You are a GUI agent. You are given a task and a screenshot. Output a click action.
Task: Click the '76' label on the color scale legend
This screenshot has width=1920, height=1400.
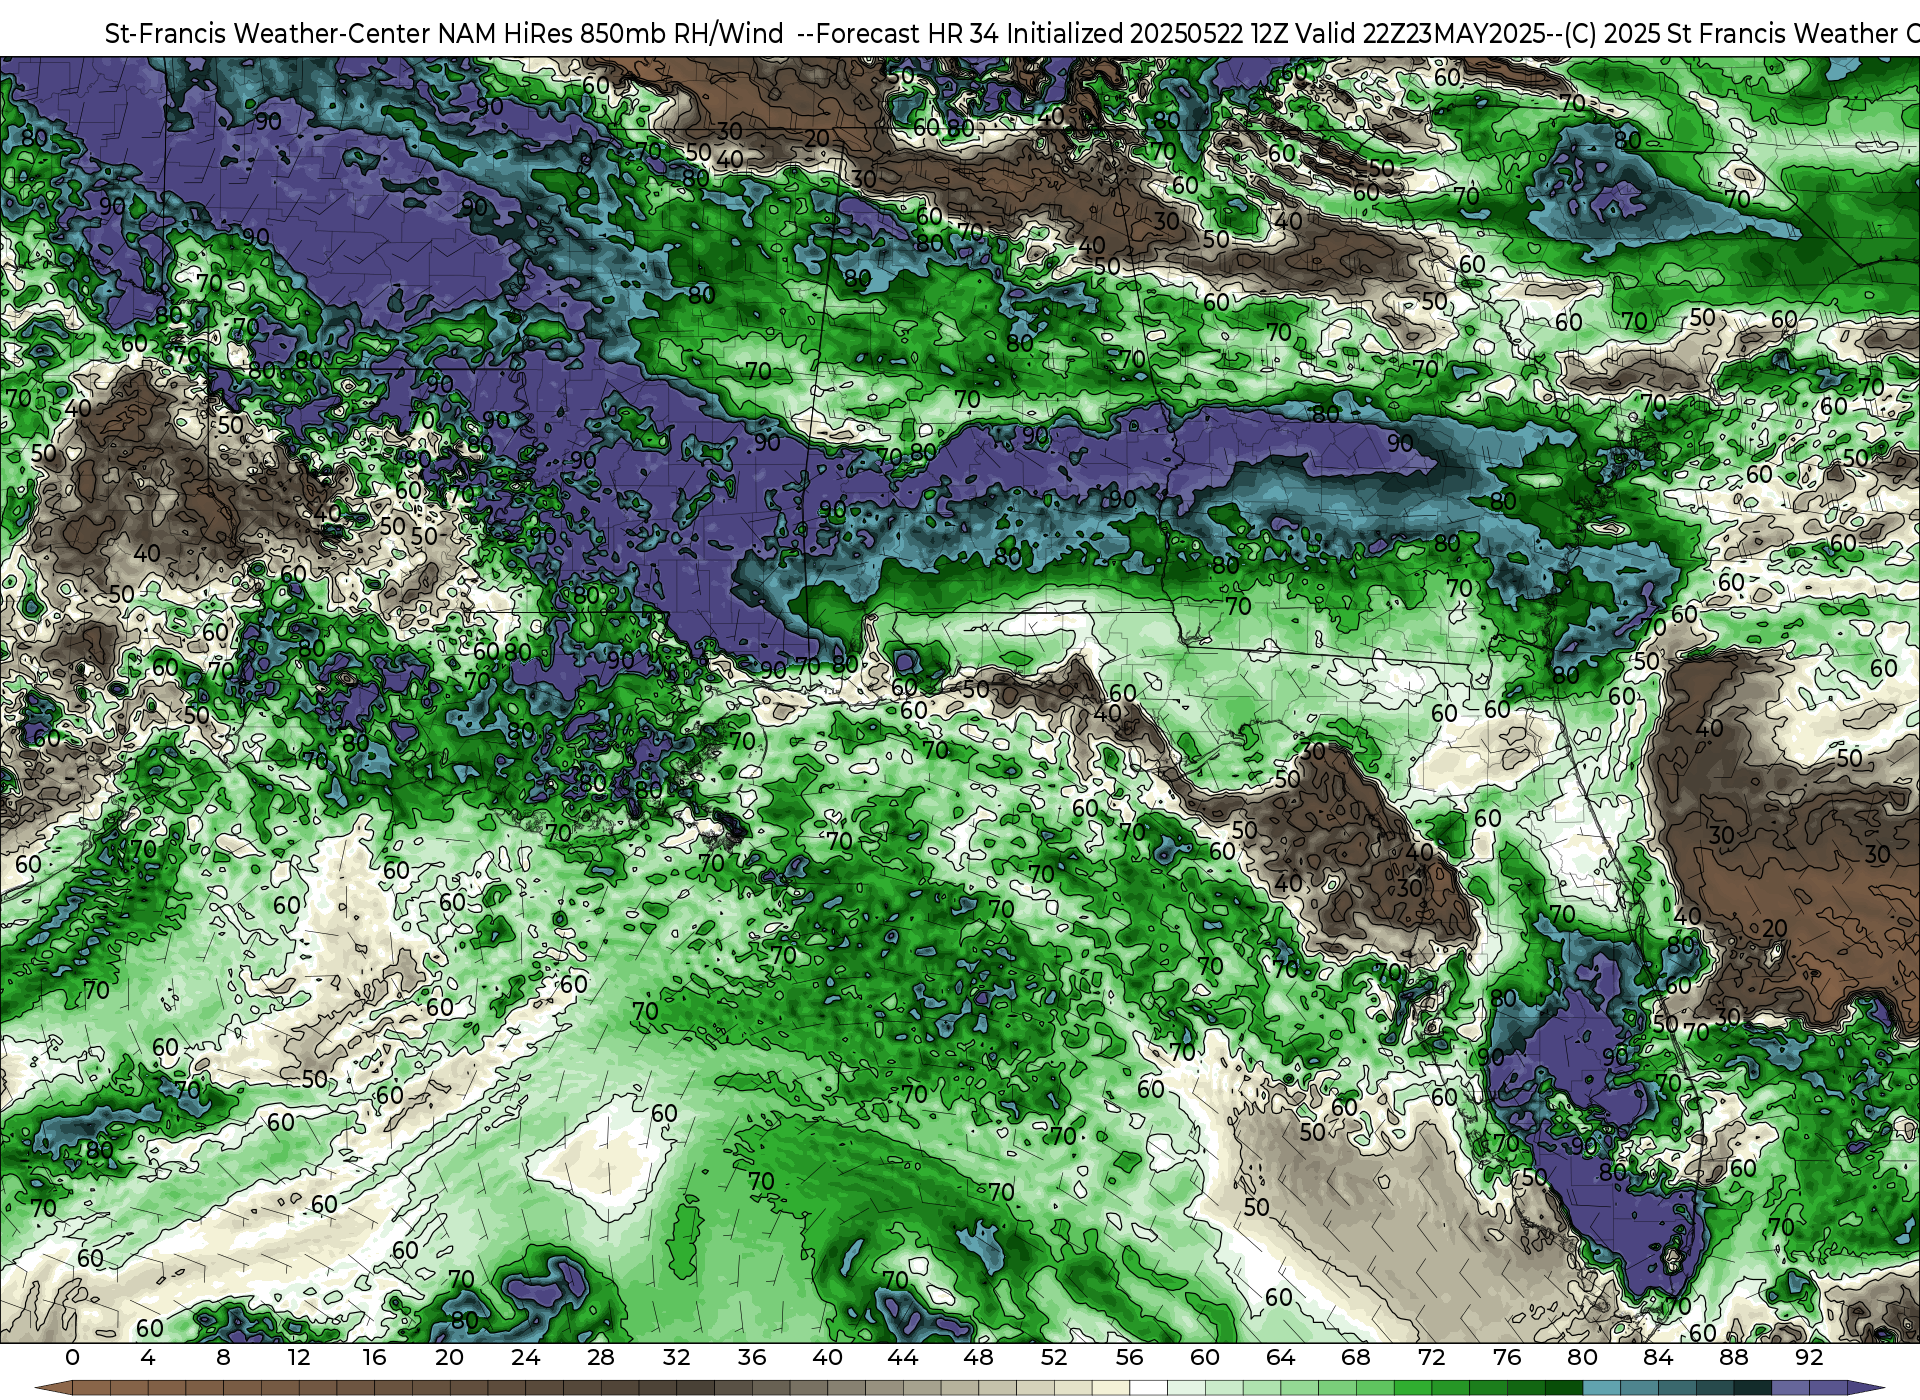pyautogui.click(x=1507, y=1357)
